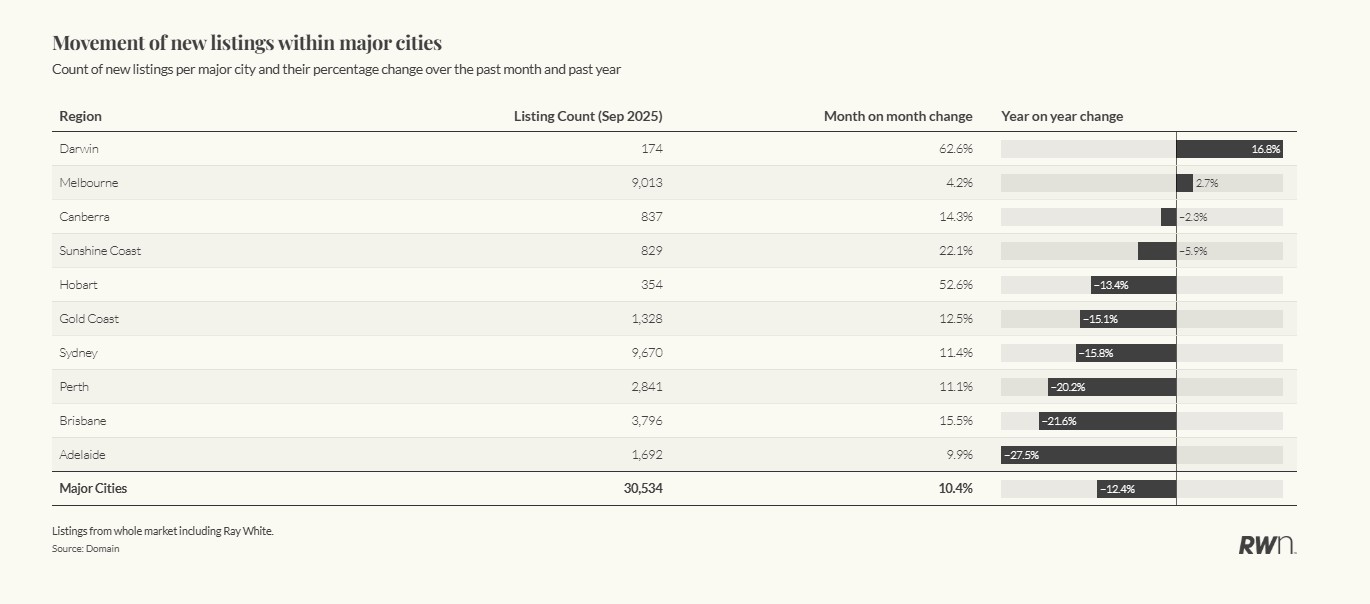Image resolution: width=1370 pixels, height=604 pixels.
Task: Select the Month on month change header
Action: click(897, 116)
